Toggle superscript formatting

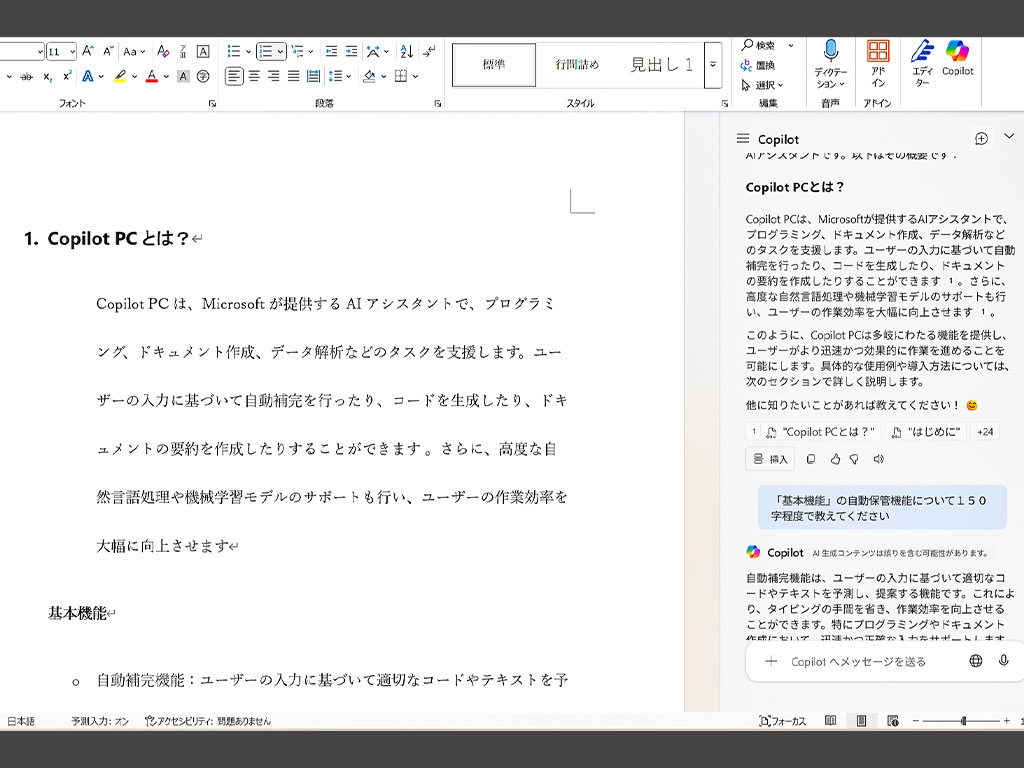point(67,76)
